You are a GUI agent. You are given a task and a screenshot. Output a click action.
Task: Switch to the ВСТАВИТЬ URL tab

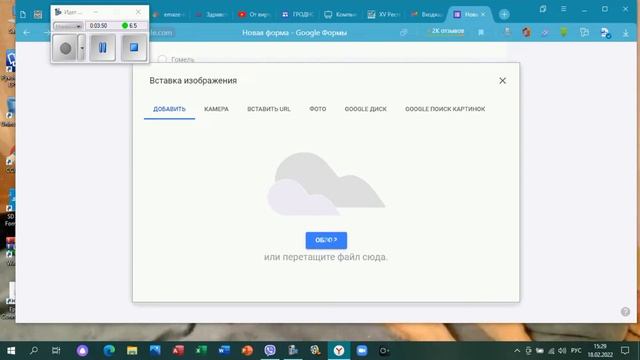pos(269,109)
